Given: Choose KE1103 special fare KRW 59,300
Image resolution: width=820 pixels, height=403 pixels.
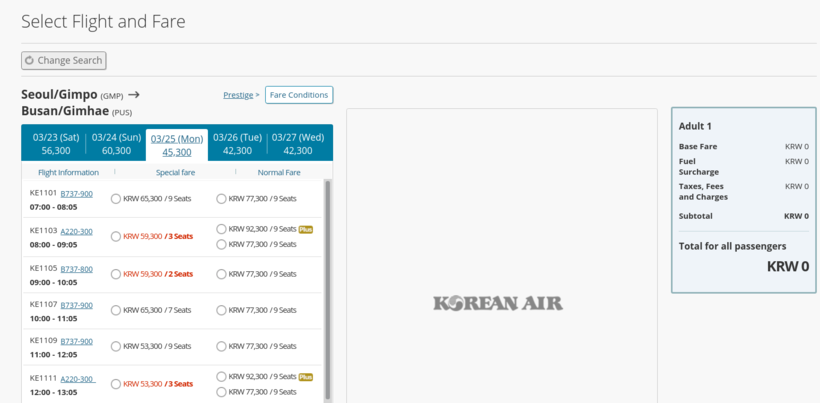Looking at the screenshot, I should coord(116,237).
